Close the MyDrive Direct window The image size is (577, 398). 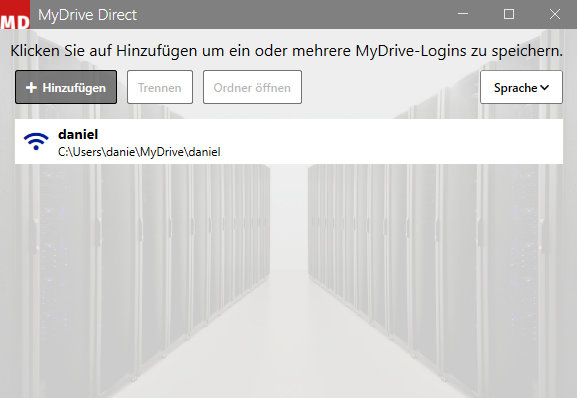tap(555, 14)
